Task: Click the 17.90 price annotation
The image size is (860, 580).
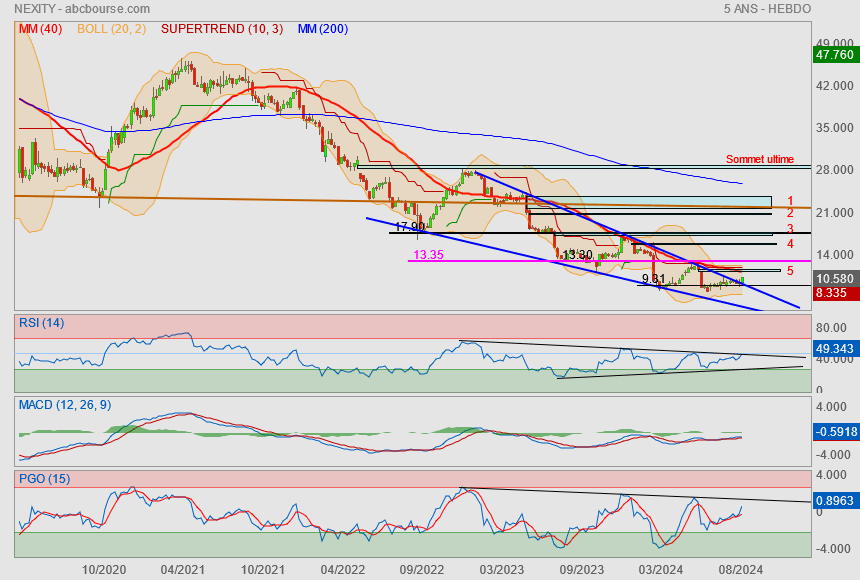Action: (x=409, y=226)
